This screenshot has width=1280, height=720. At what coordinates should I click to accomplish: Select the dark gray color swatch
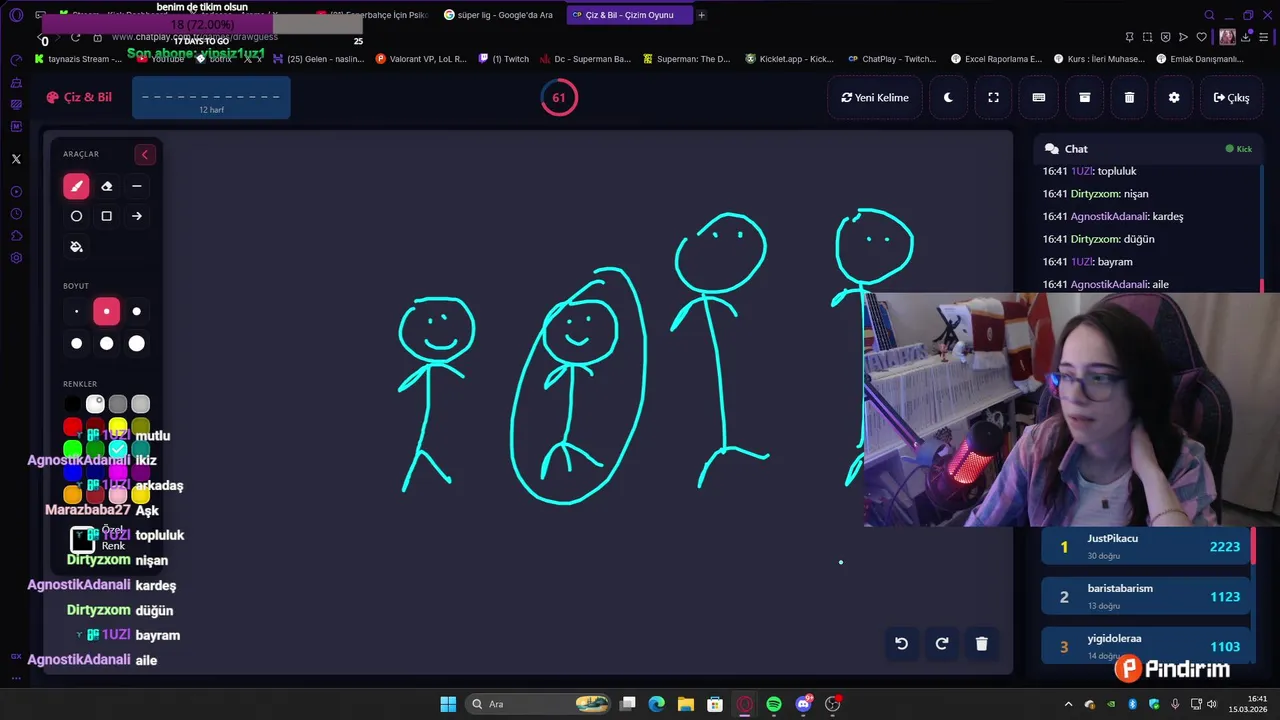point(118,404)
